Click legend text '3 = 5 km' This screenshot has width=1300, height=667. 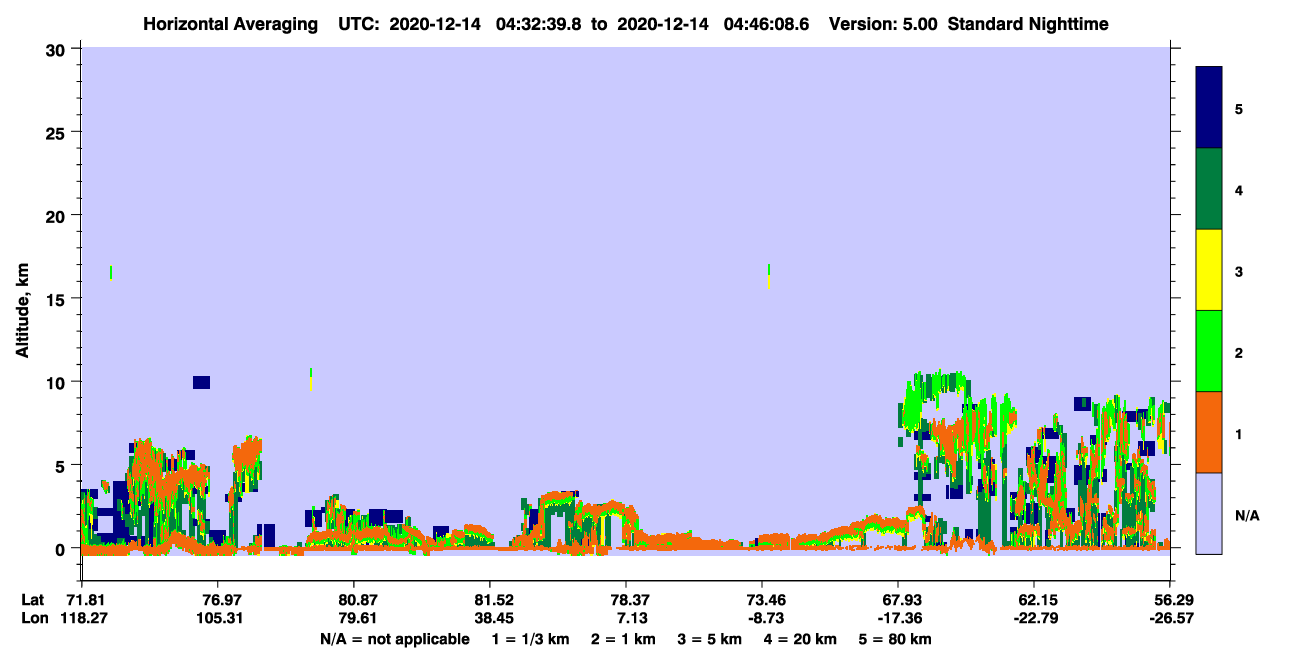tap(709, 639)
